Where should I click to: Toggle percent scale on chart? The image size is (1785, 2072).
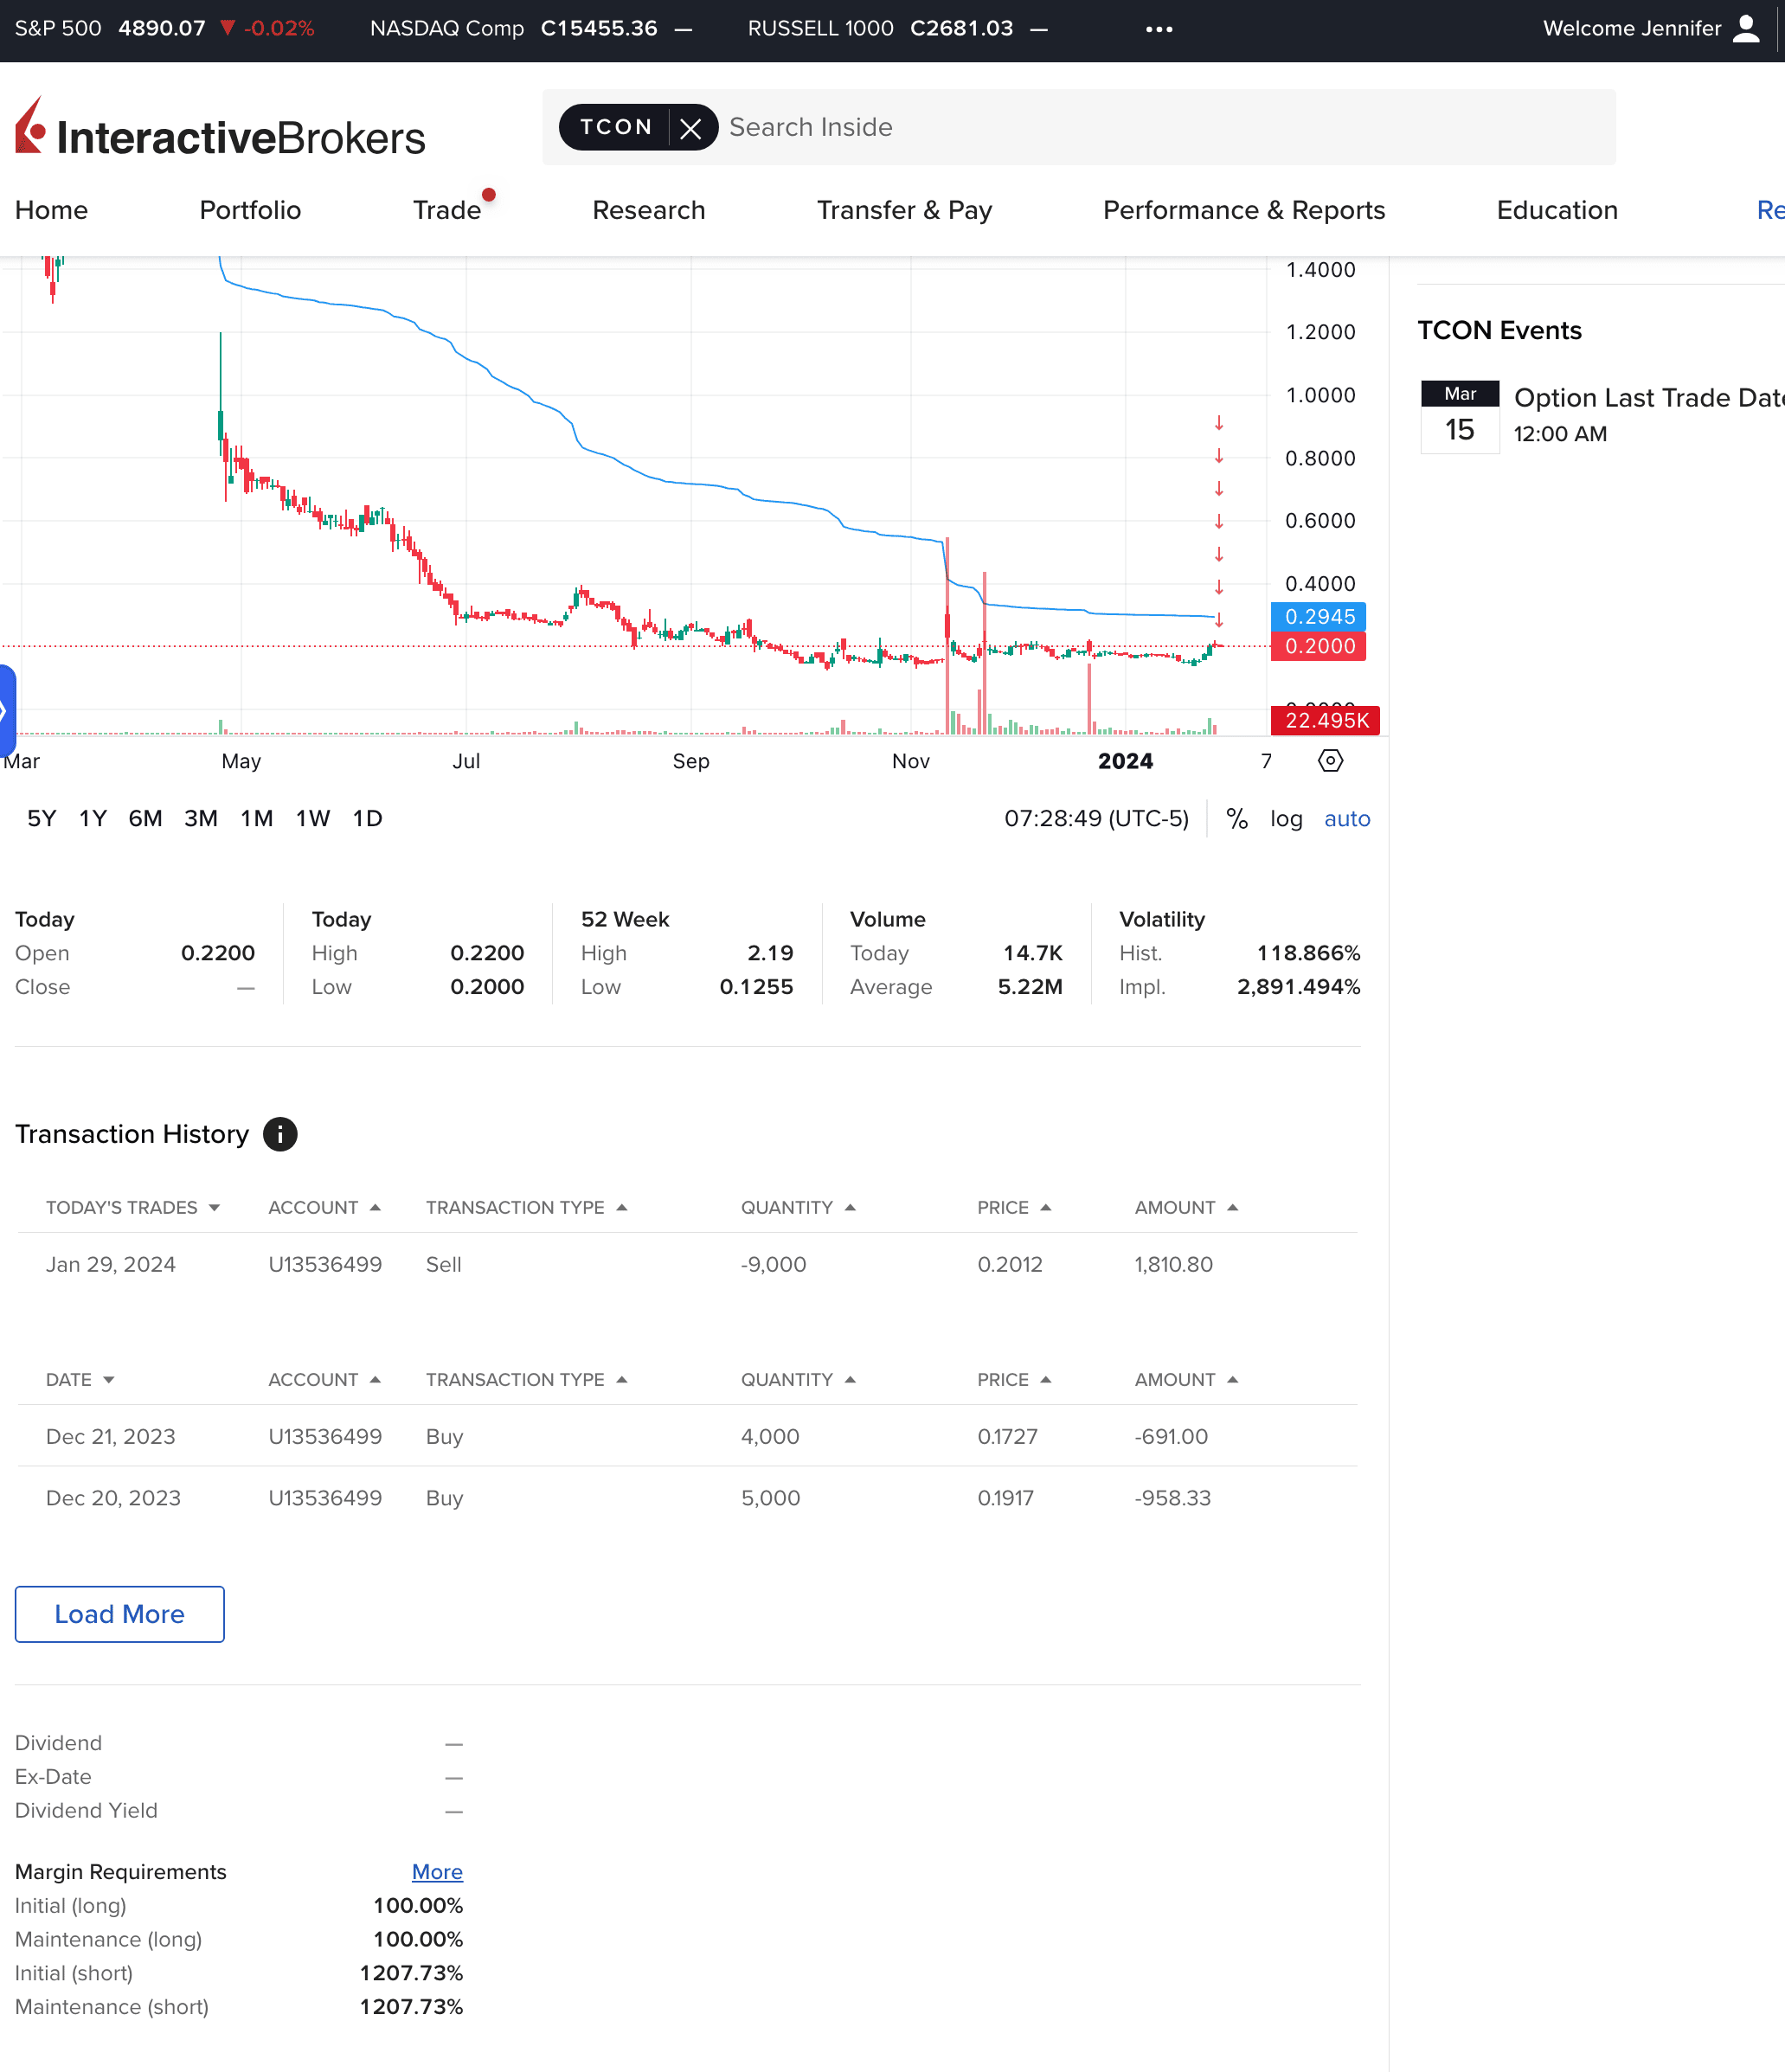1237,819
